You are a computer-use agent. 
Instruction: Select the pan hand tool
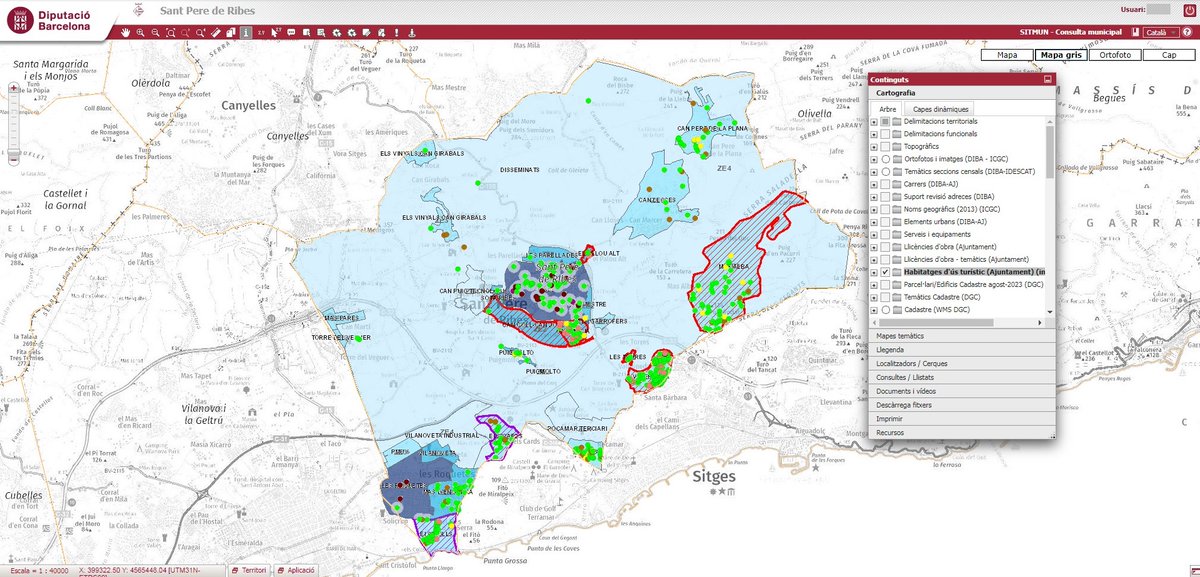pos(126,33)
